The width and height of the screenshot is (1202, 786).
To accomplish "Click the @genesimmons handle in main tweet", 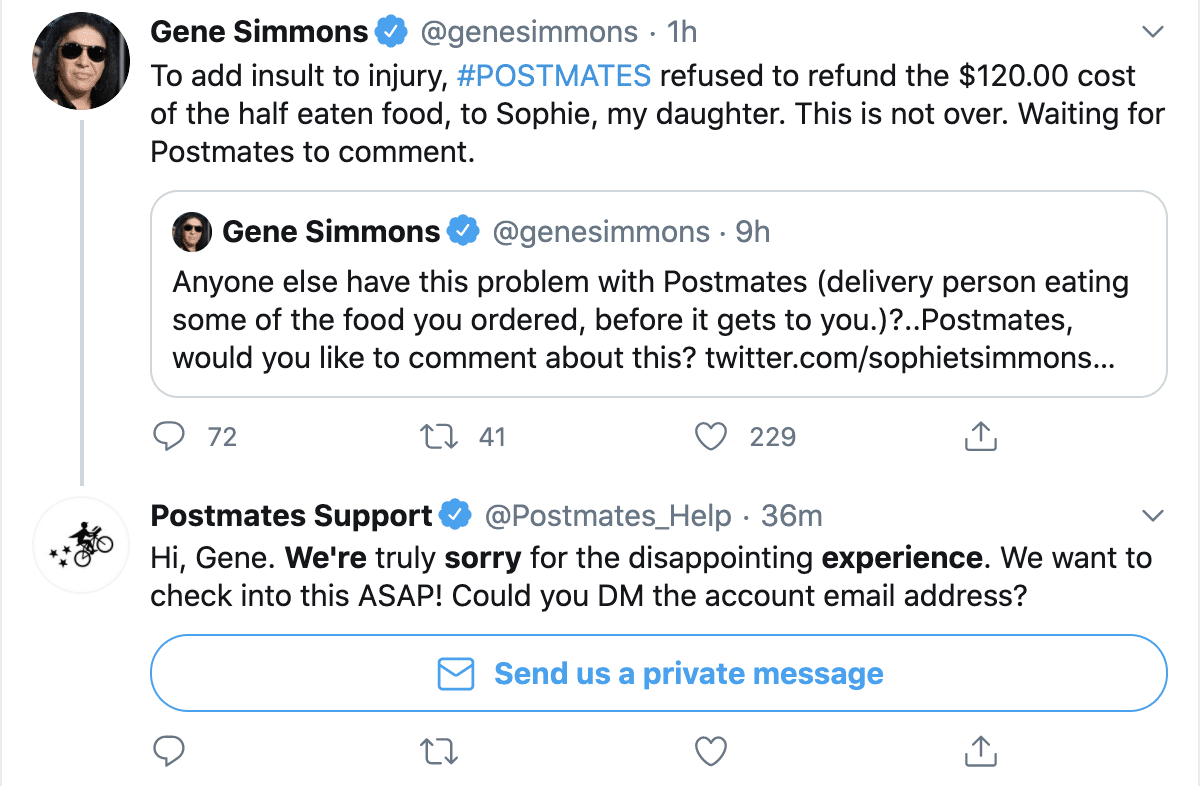I will [528, 32].
